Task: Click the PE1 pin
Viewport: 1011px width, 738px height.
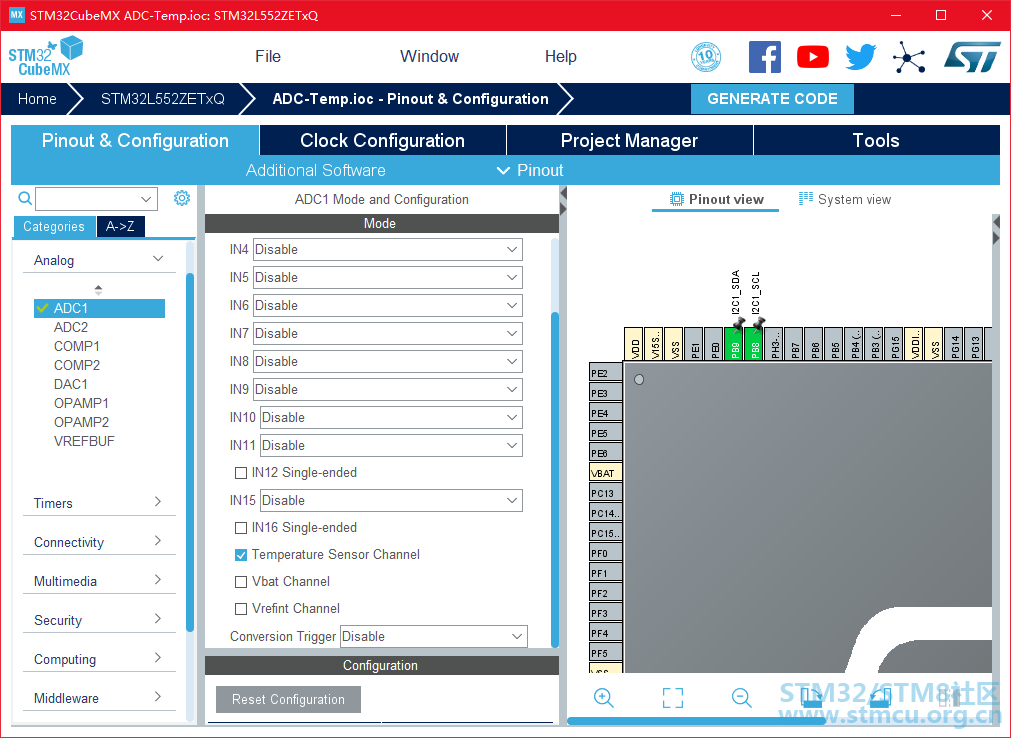Action: [x=694, y=344]
